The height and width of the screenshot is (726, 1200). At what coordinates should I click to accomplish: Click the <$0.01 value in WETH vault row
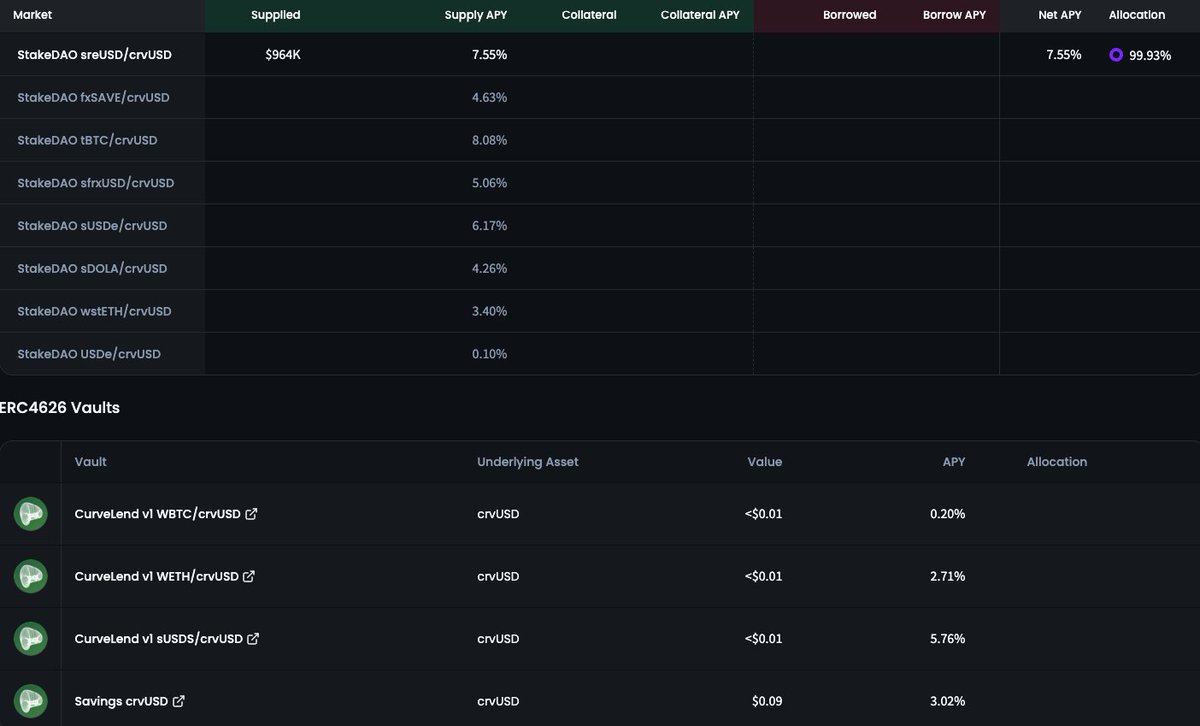click(x=764, y=576)
